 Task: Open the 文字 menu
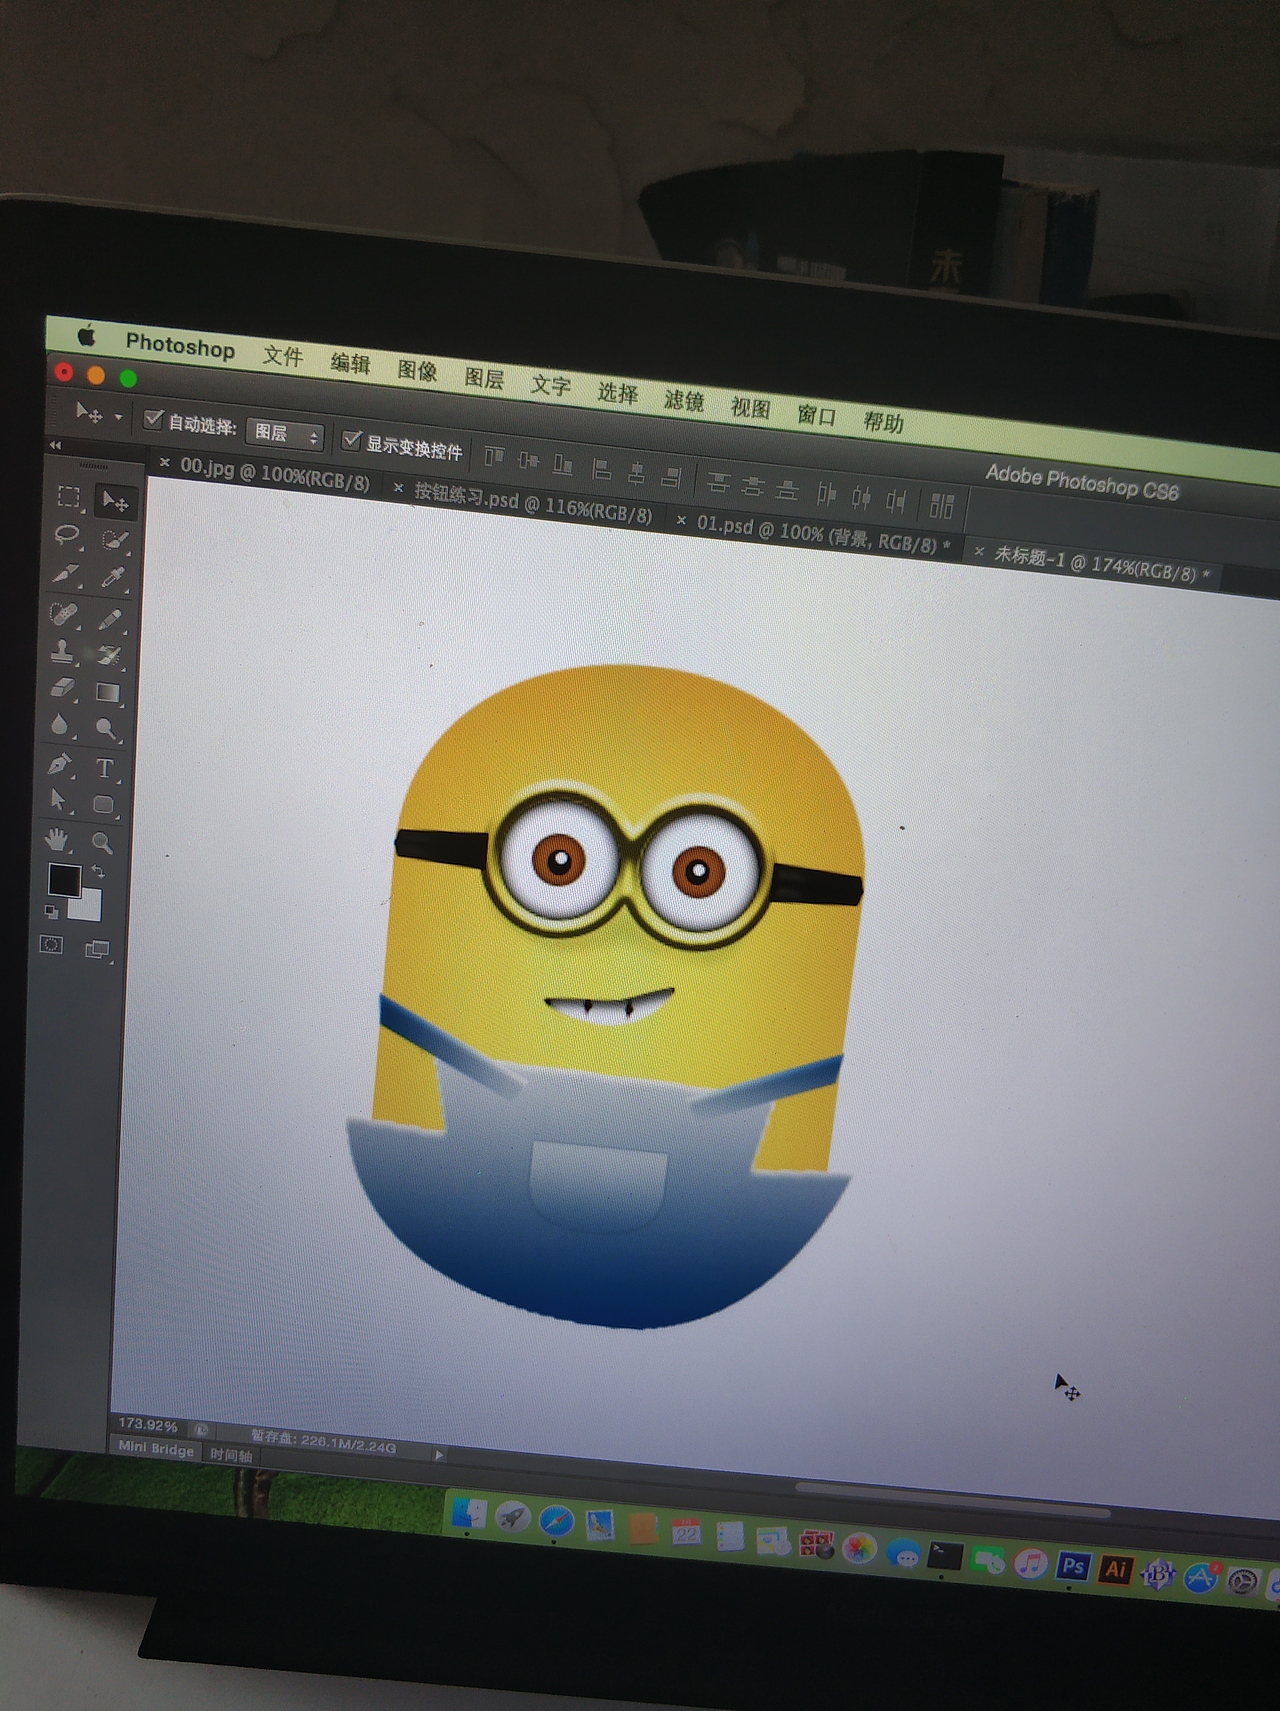click(551, 386)
